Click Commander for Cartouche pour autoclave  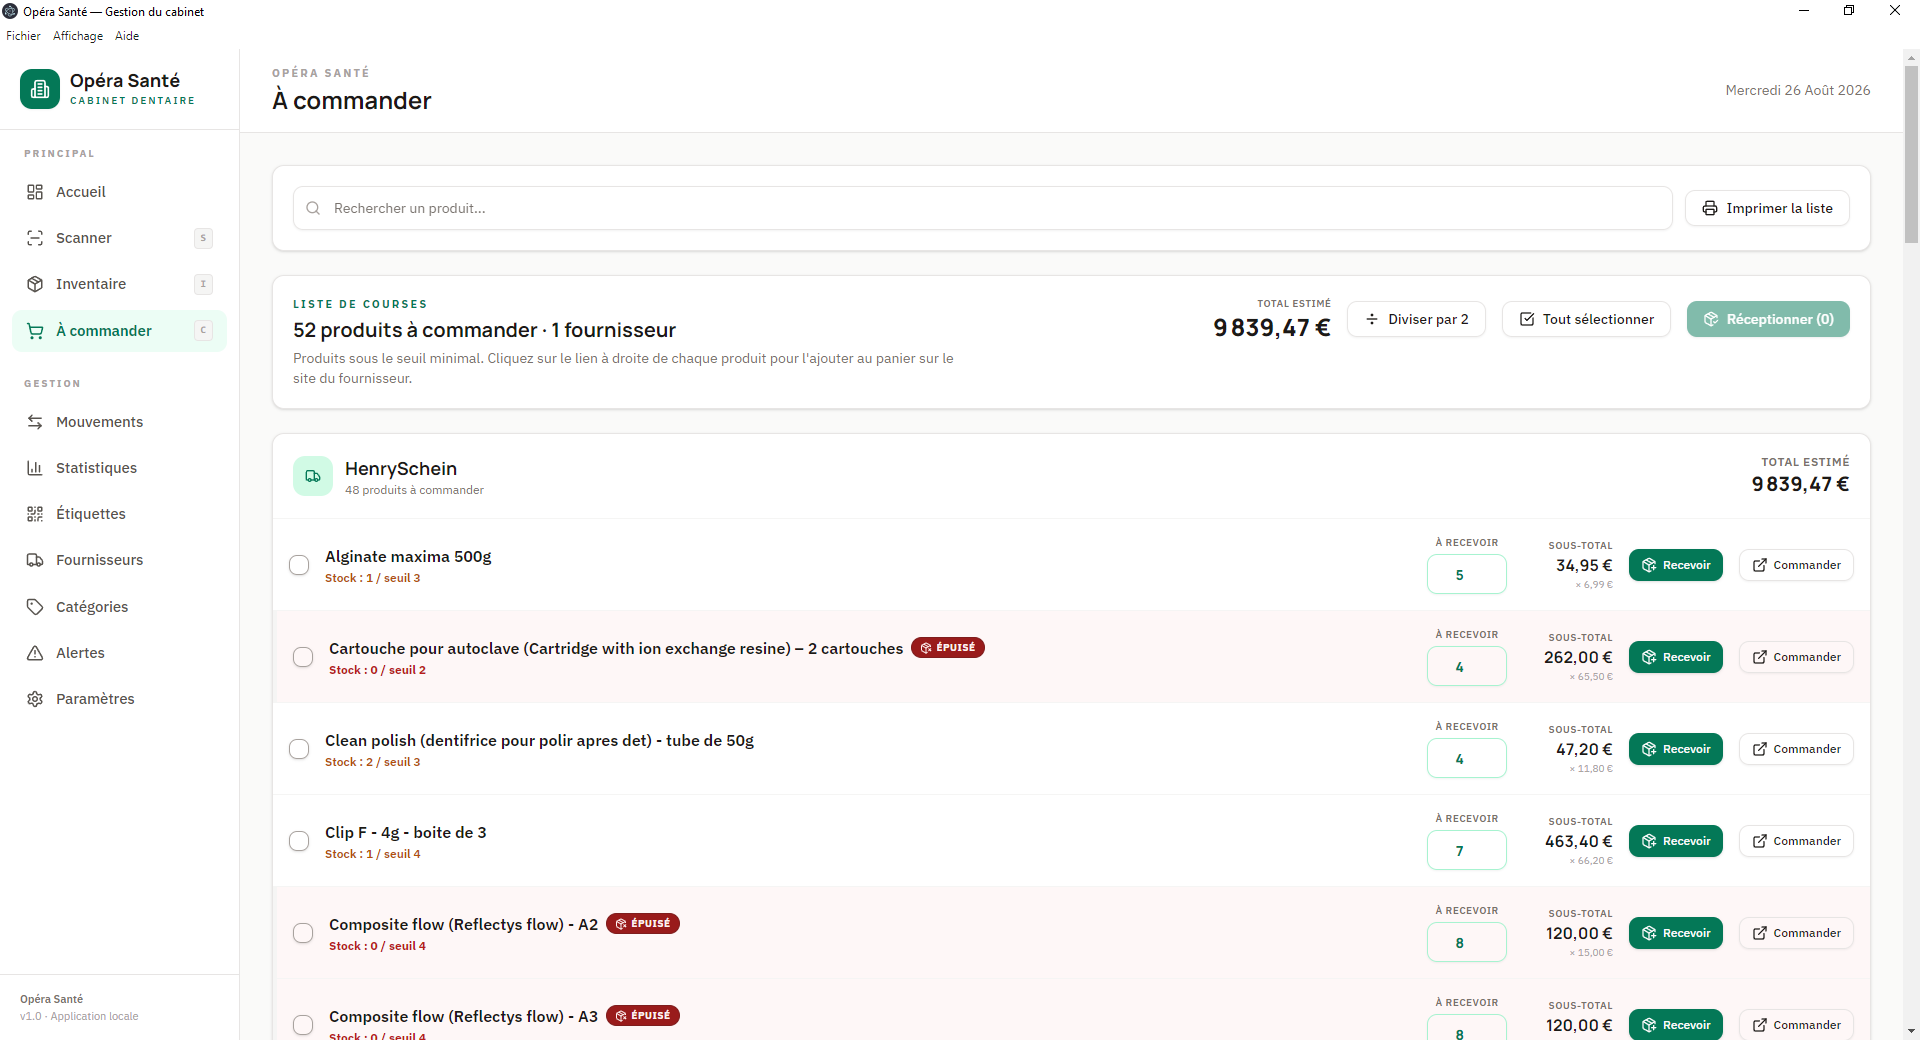(1796, 657)
